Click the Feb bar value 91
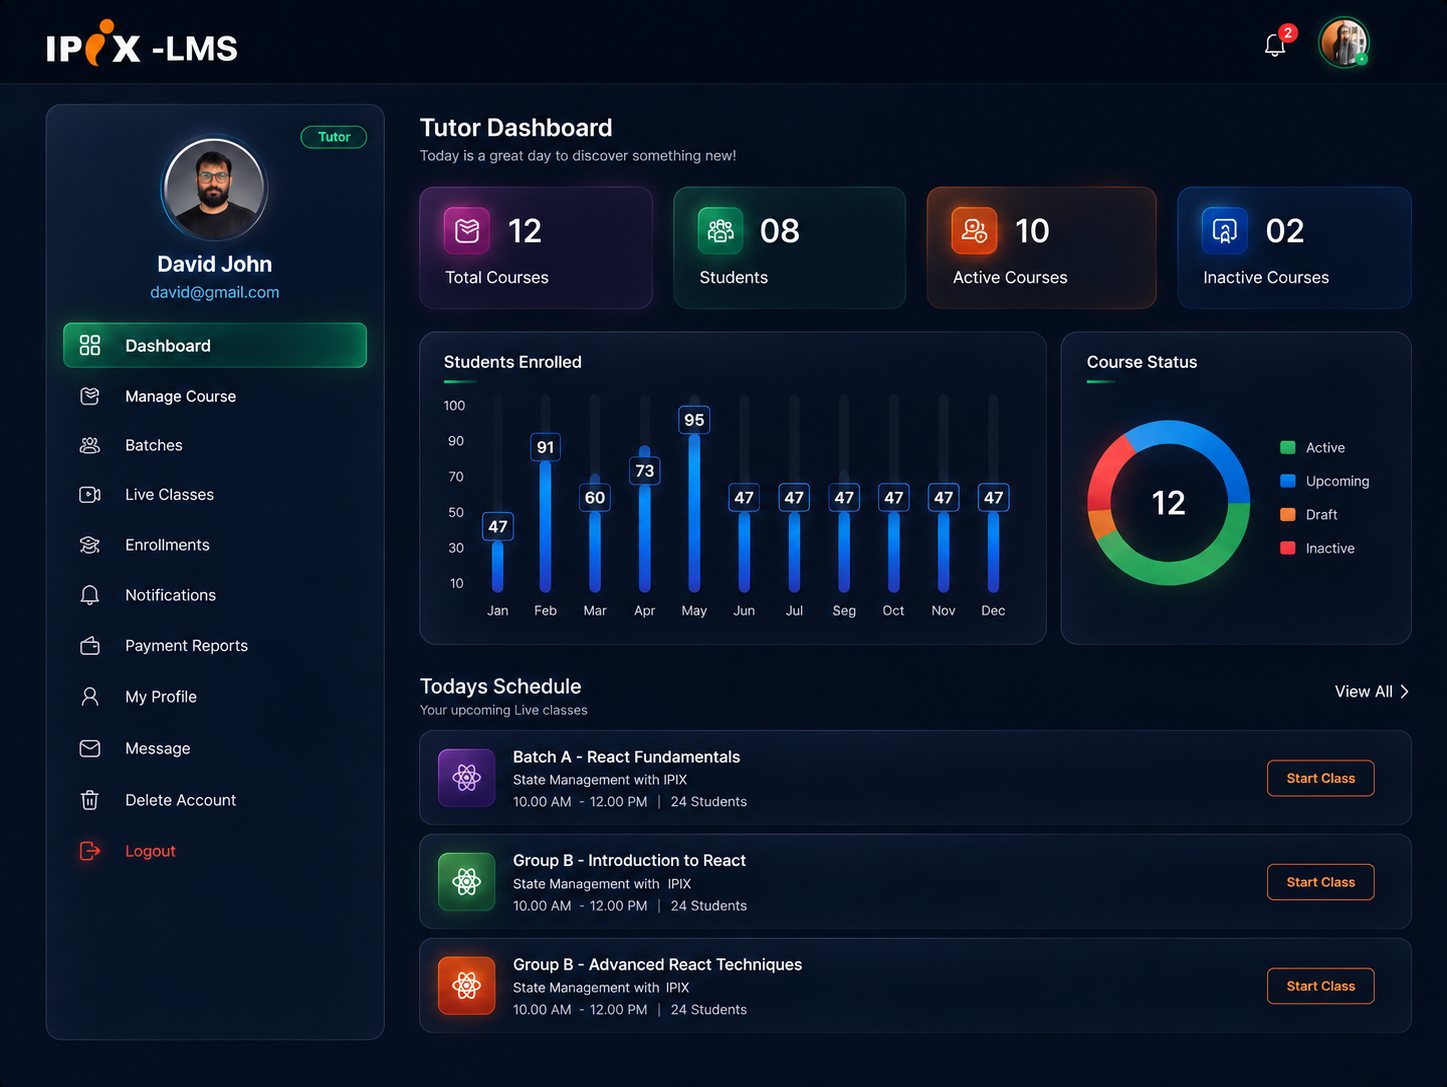Screen dimensions: 1447x1087 (x=545, y=447)
